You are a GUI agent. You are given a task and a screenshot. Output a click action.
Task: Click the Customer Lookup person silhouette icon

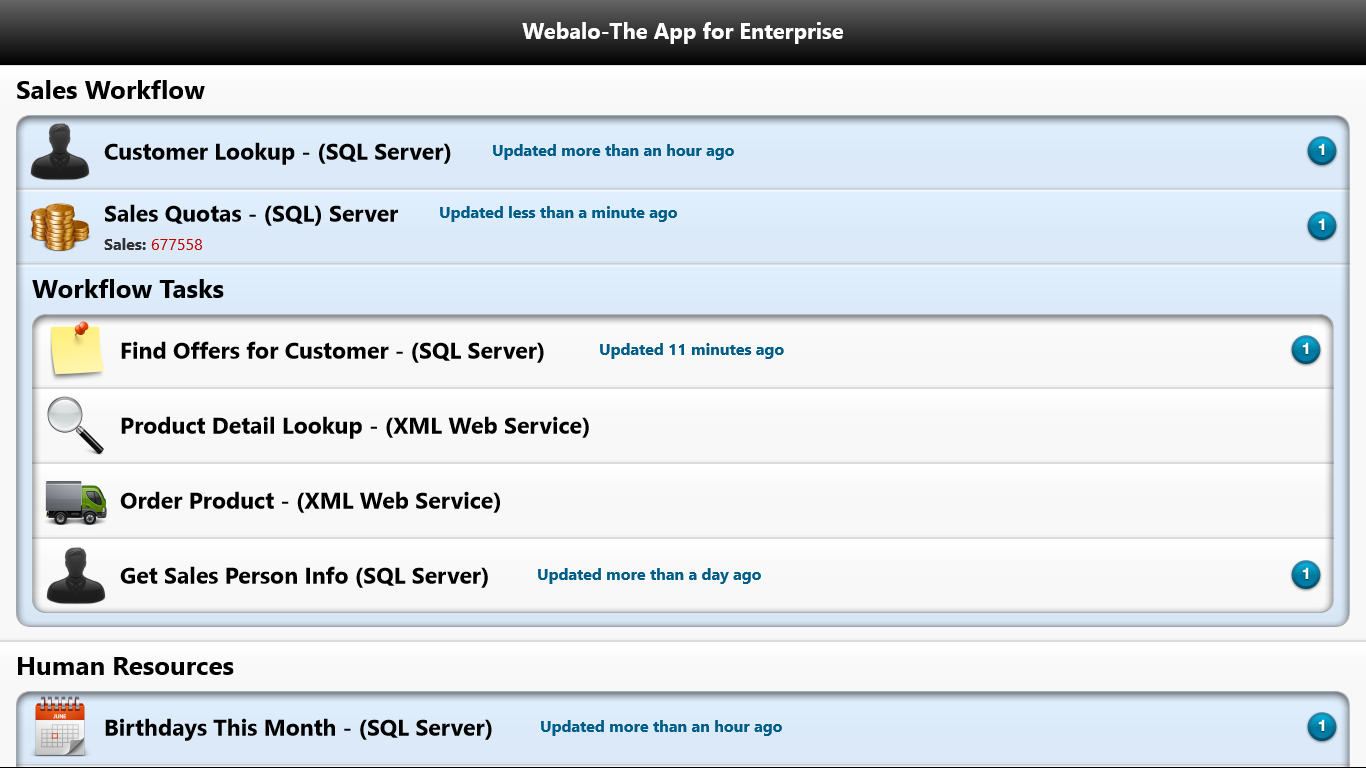(x=60, y=152)
